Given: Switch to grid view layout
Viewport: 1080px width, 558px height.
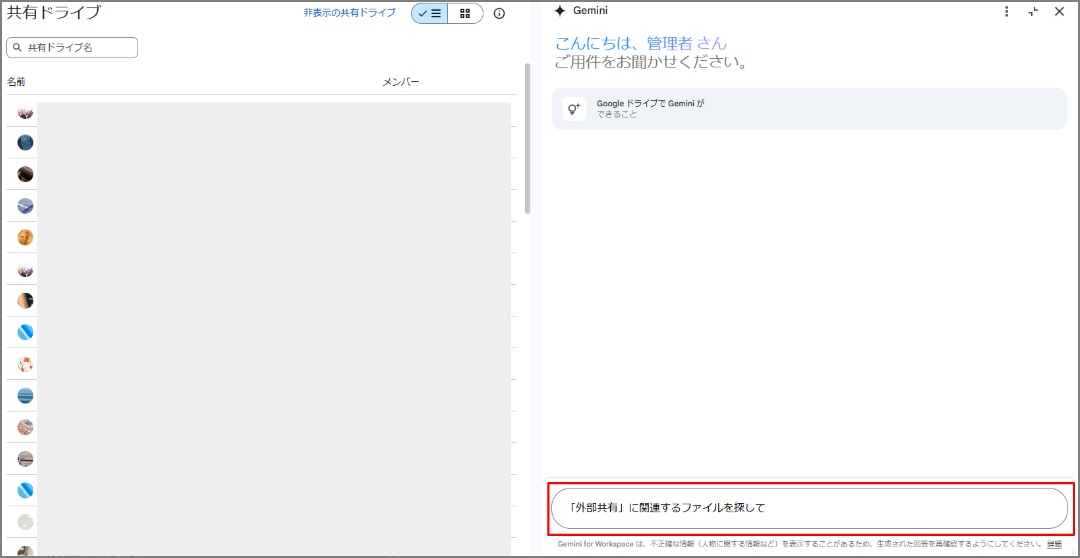Looking at the screenshot, I should click(466, 13).
